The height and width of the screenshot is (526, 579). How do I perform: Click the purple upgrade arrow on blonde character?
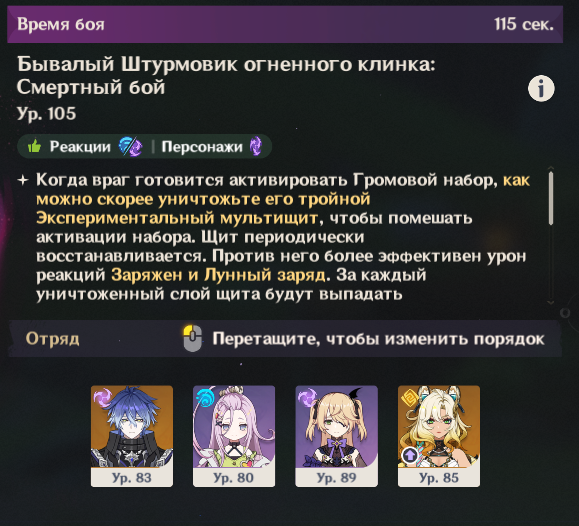tap(410, 455)
